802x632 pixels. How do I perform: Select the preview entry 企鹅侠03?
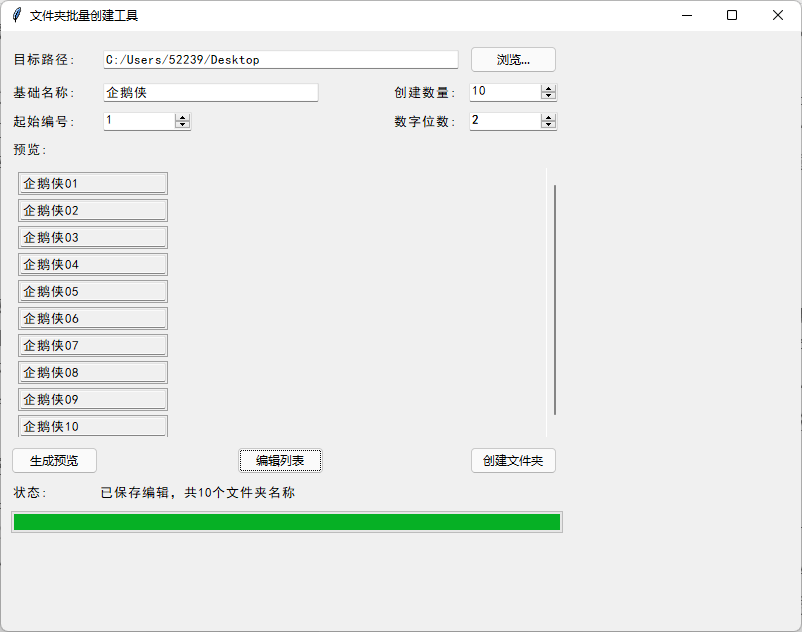93,238
